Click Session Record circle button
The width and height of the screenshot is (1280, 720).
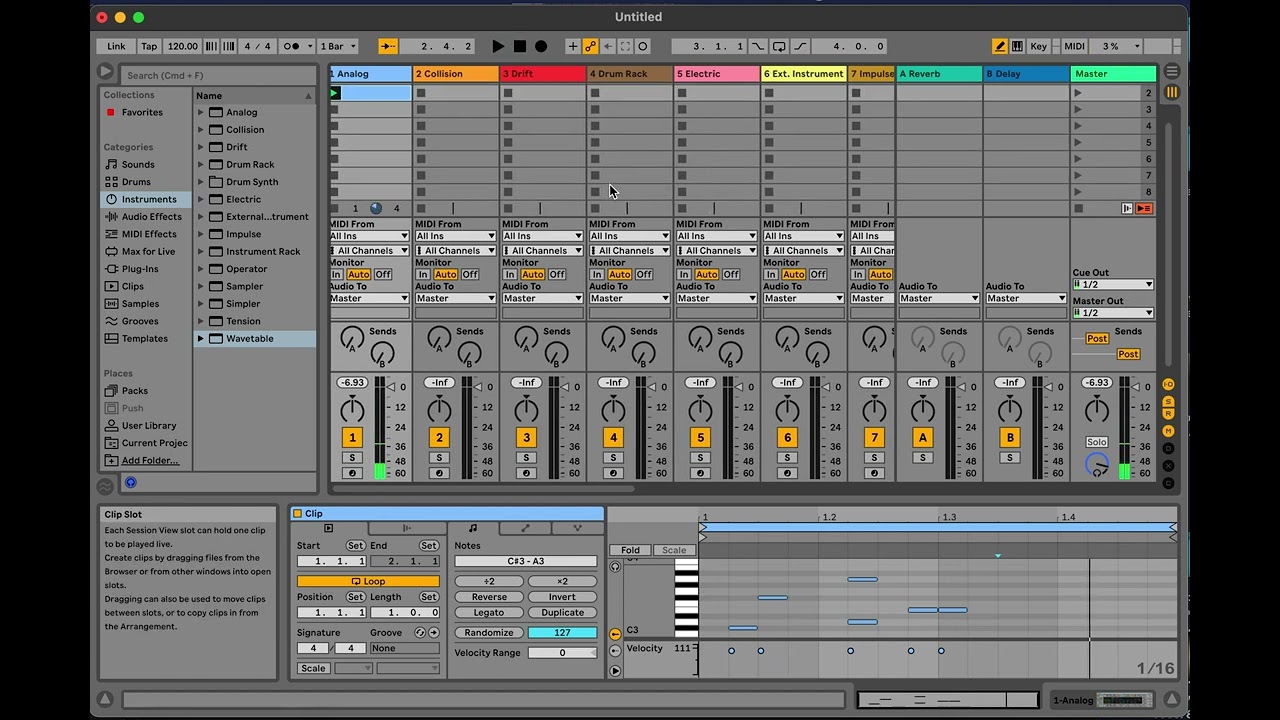tap(643, 46)
